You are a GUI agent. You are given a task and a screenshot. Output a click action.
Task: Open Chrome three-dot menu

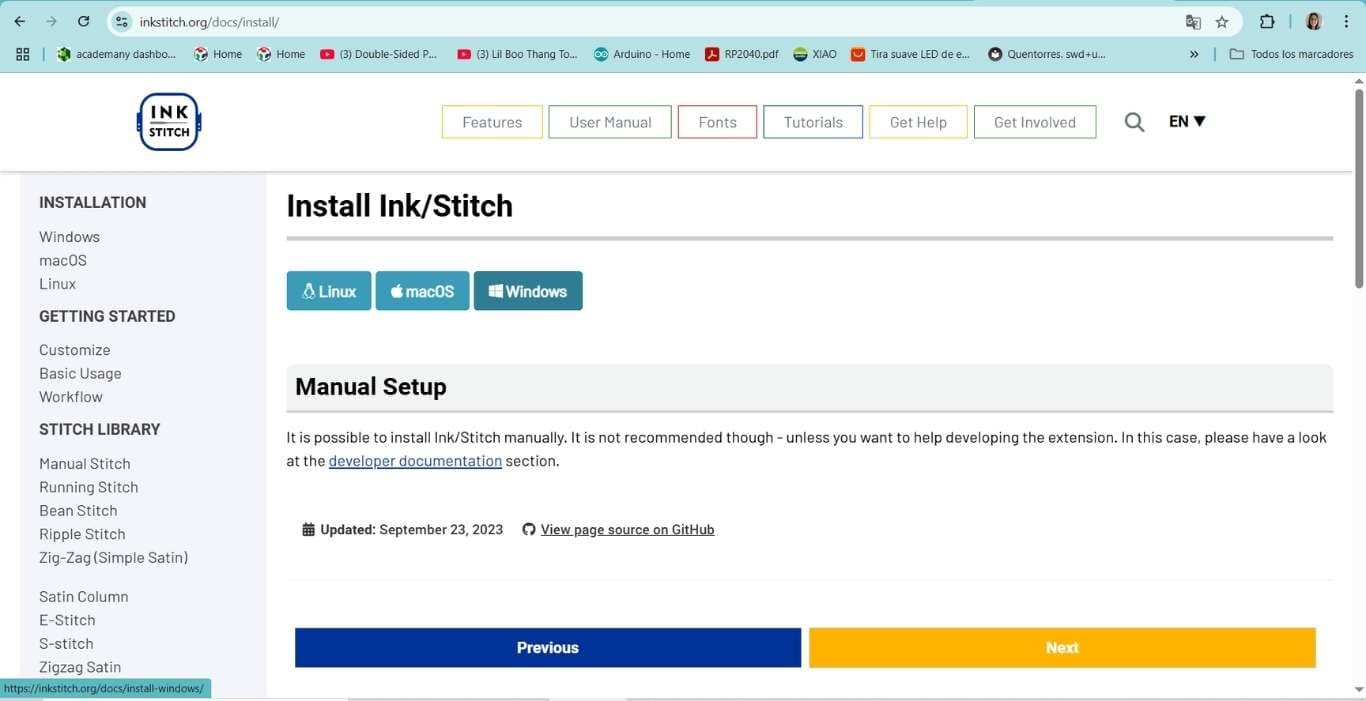point(1346,21)
